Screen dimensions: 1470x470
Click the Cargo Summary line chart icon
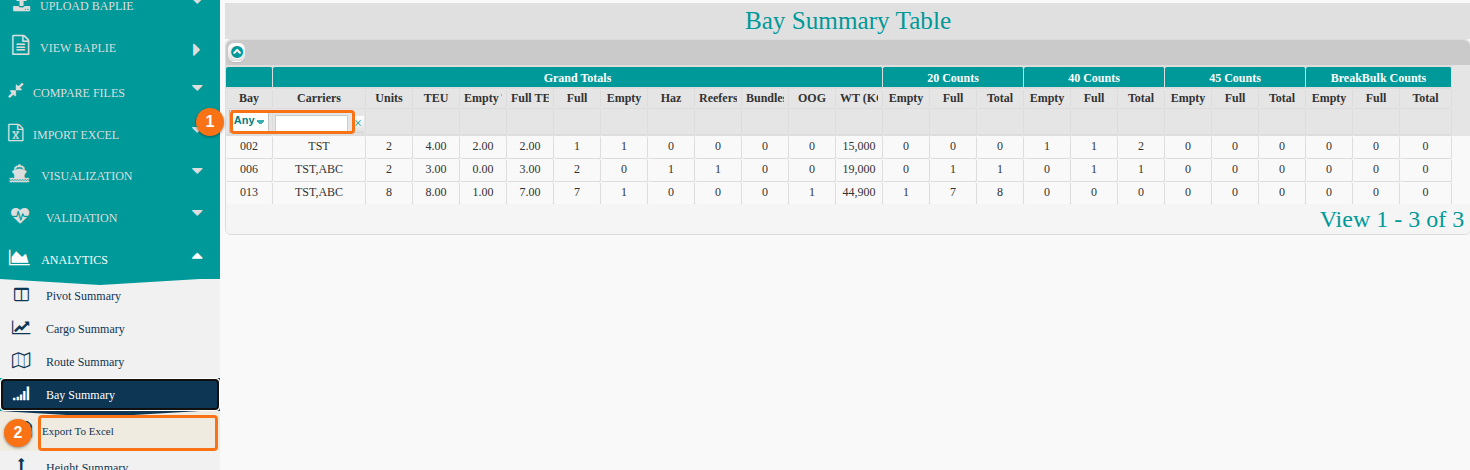tap(21, 328)
